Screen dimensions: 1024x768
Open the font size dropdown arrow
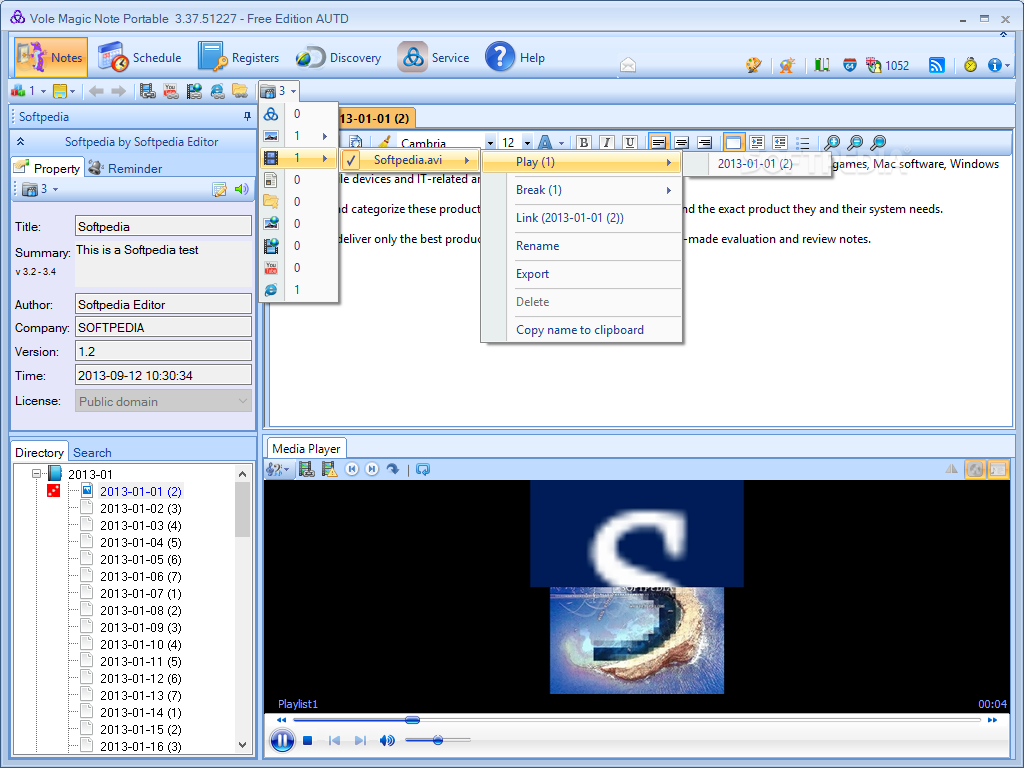point(527,143)
